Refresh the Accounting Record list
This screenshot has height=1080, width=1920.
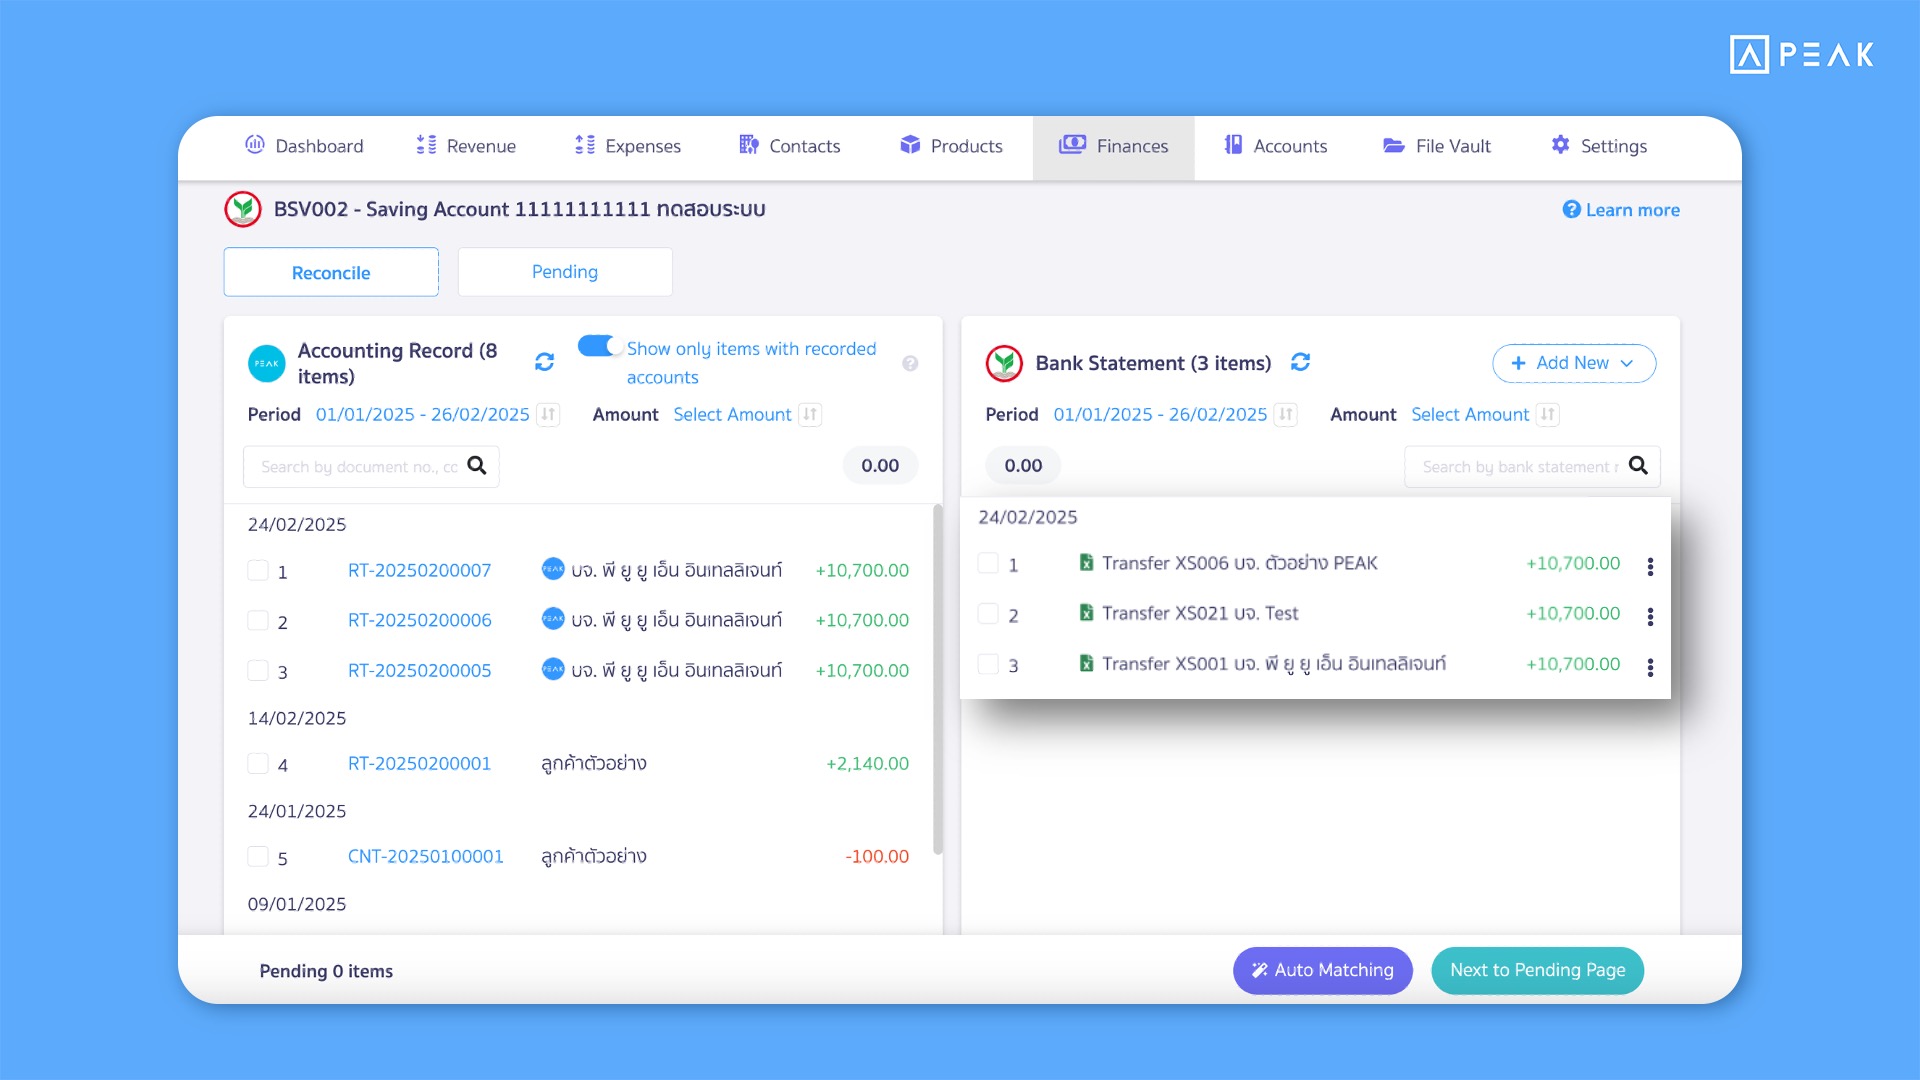tap(544, 362)
